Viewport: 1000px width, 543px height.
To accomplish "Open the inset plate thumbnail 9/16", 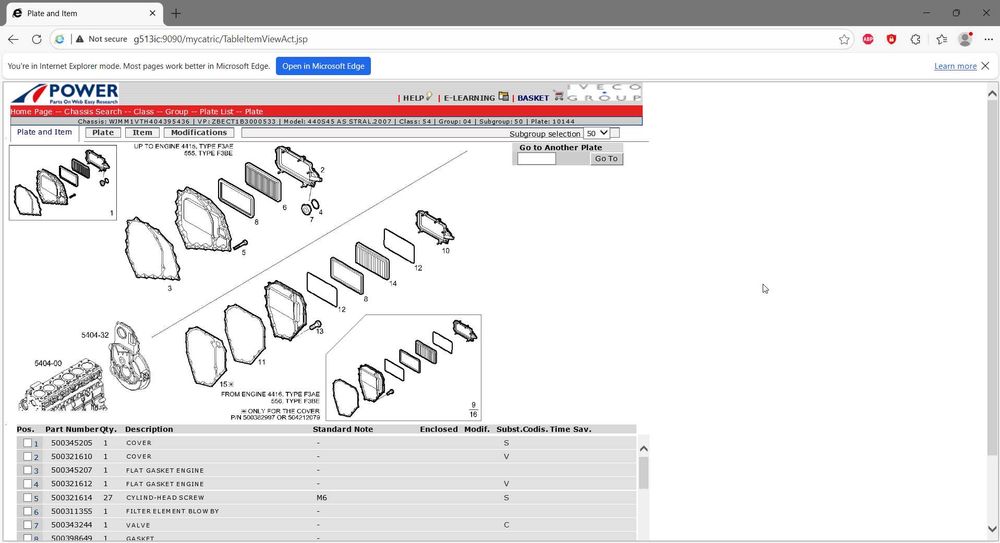I will pos(404,368).
